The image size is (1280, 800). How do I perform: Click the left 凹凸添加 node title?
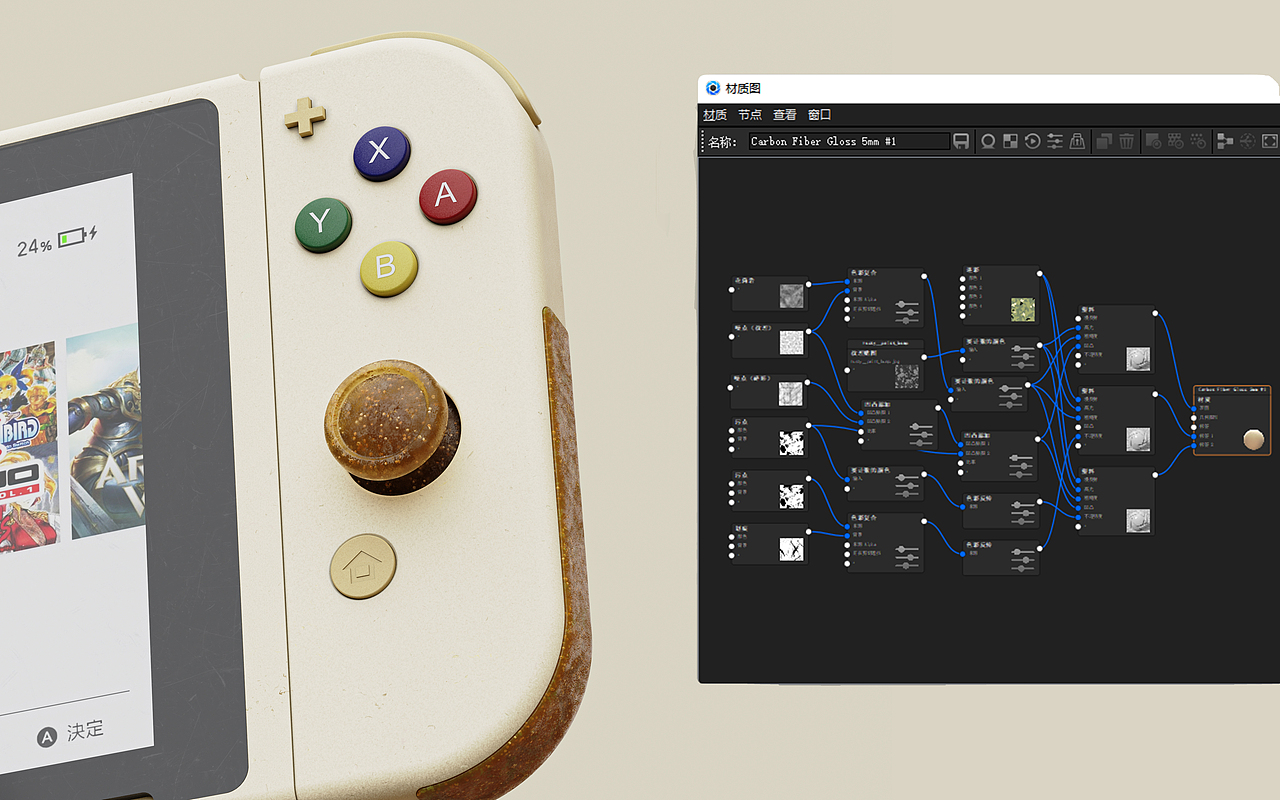click(877, 404)
